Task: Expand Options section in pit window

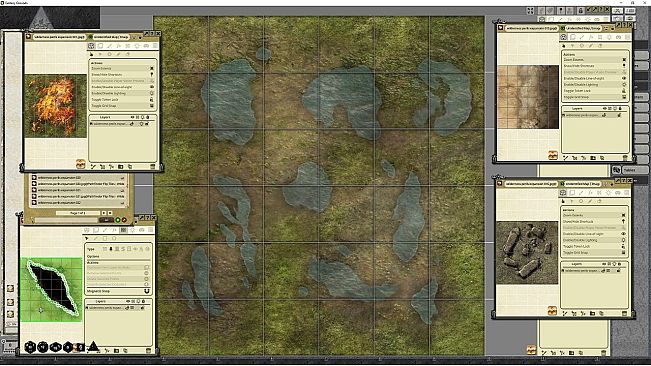Action: (x=93, y=256)
